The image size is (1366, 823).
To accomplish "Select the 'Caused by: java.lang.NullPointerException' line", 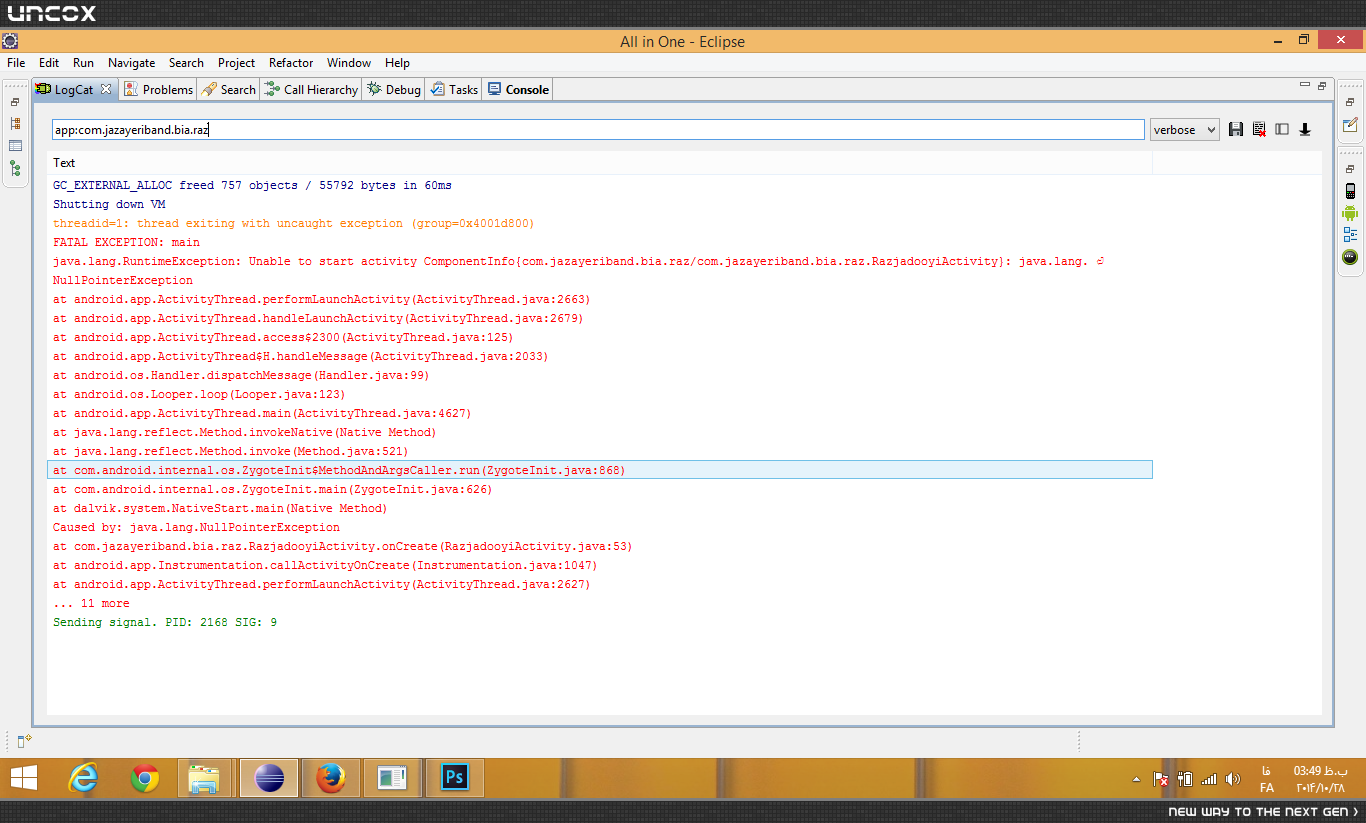I will click(600, 527).
